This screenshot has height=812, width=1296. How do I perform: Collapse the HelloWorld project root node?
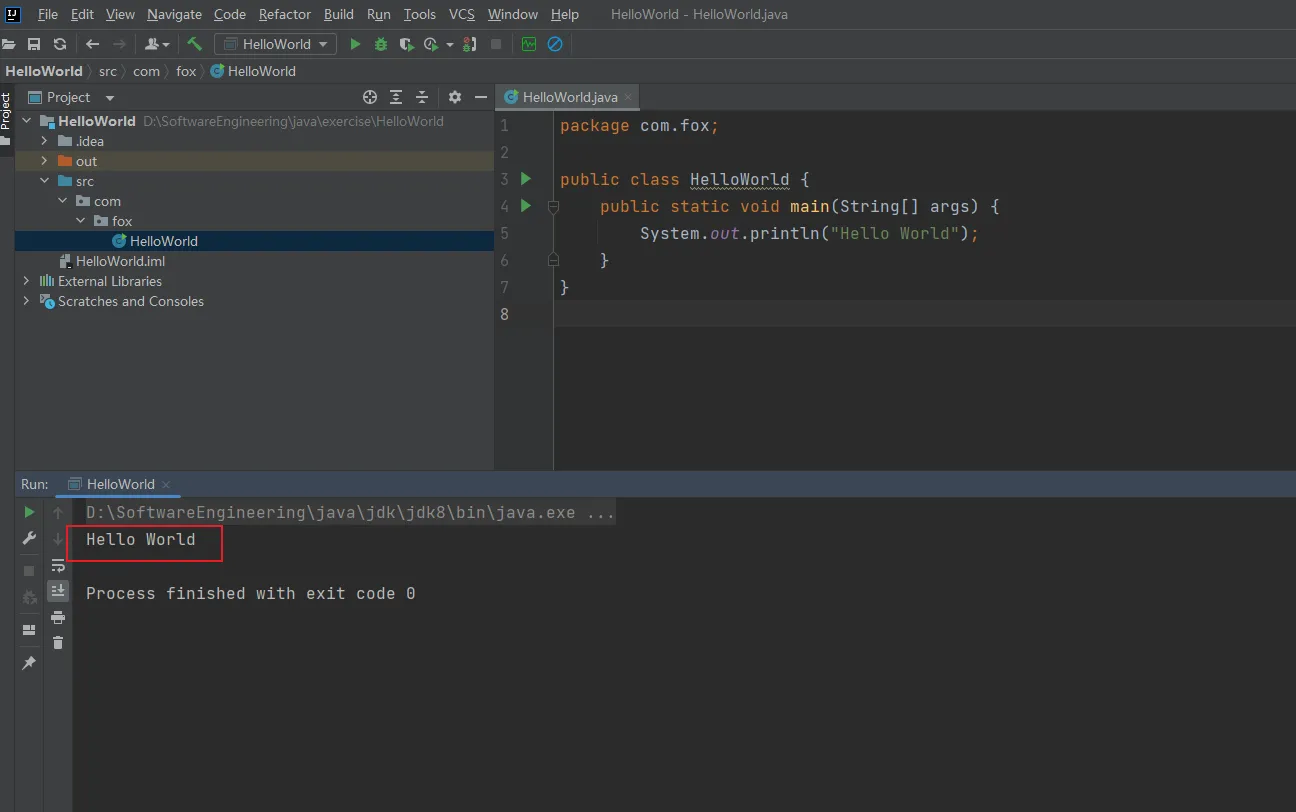(x=27, y=121)
